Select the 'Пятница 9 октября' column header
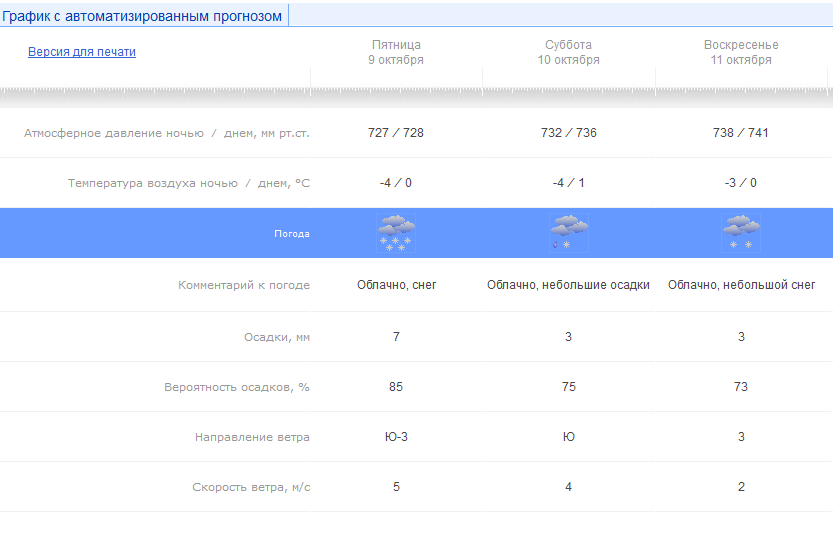The height and width of the screenshot is (547, 833). [x=397, y=52]
